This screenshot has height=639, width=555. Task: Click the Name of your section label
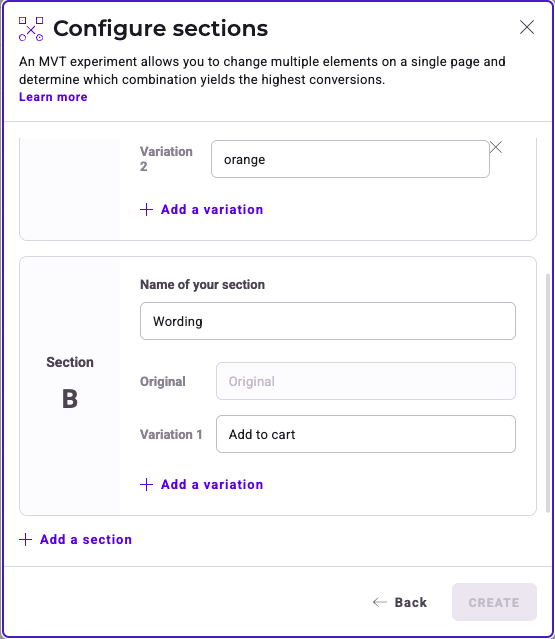203,284
